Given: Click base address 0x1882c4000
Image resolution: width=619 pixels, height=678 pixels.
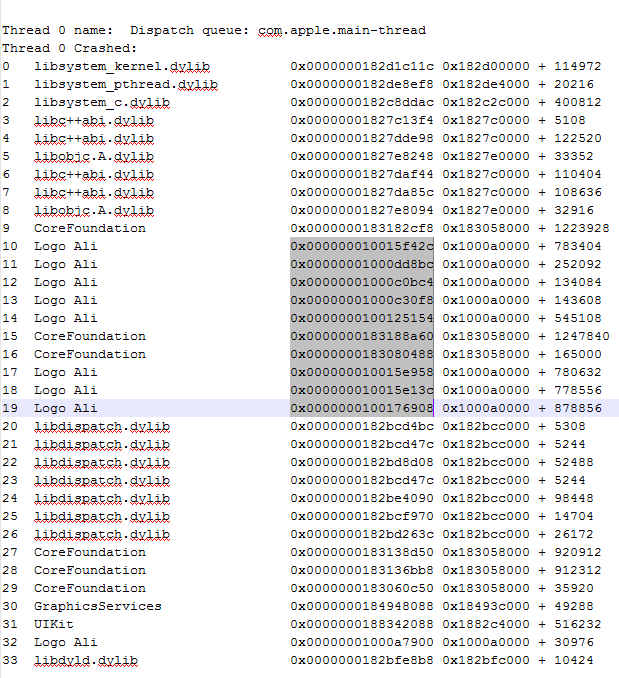Looking at the screenshot, I should 486,624.
